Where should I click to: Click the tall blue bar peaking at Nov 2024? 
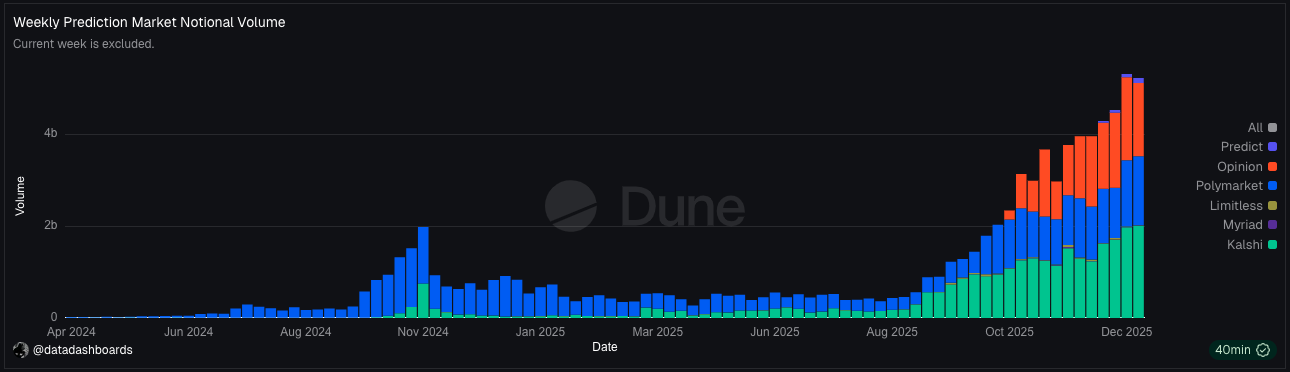click(x=423, y=255)
